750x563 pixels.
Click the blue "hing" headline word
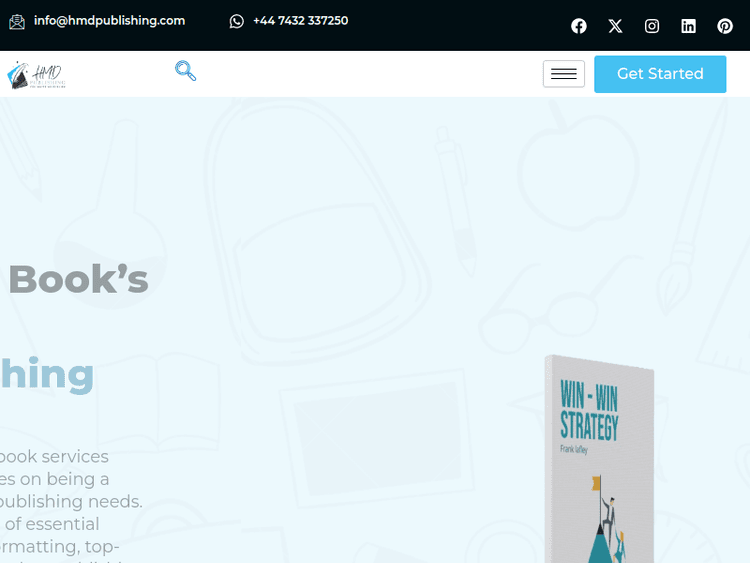pyautogui.click(x=47, y=374)
